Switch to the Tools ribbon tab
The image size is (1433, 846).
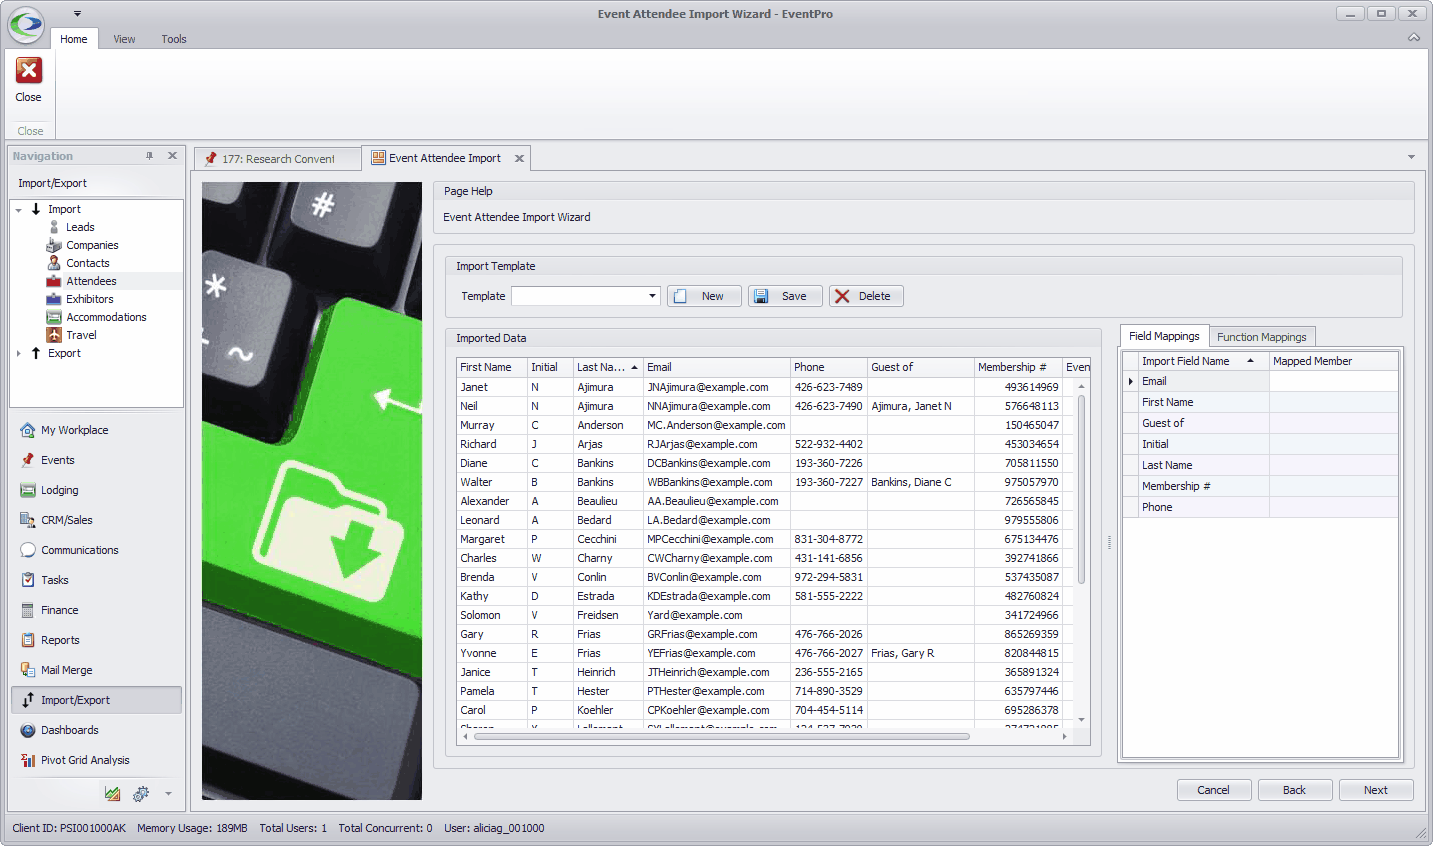coord(174,39)
